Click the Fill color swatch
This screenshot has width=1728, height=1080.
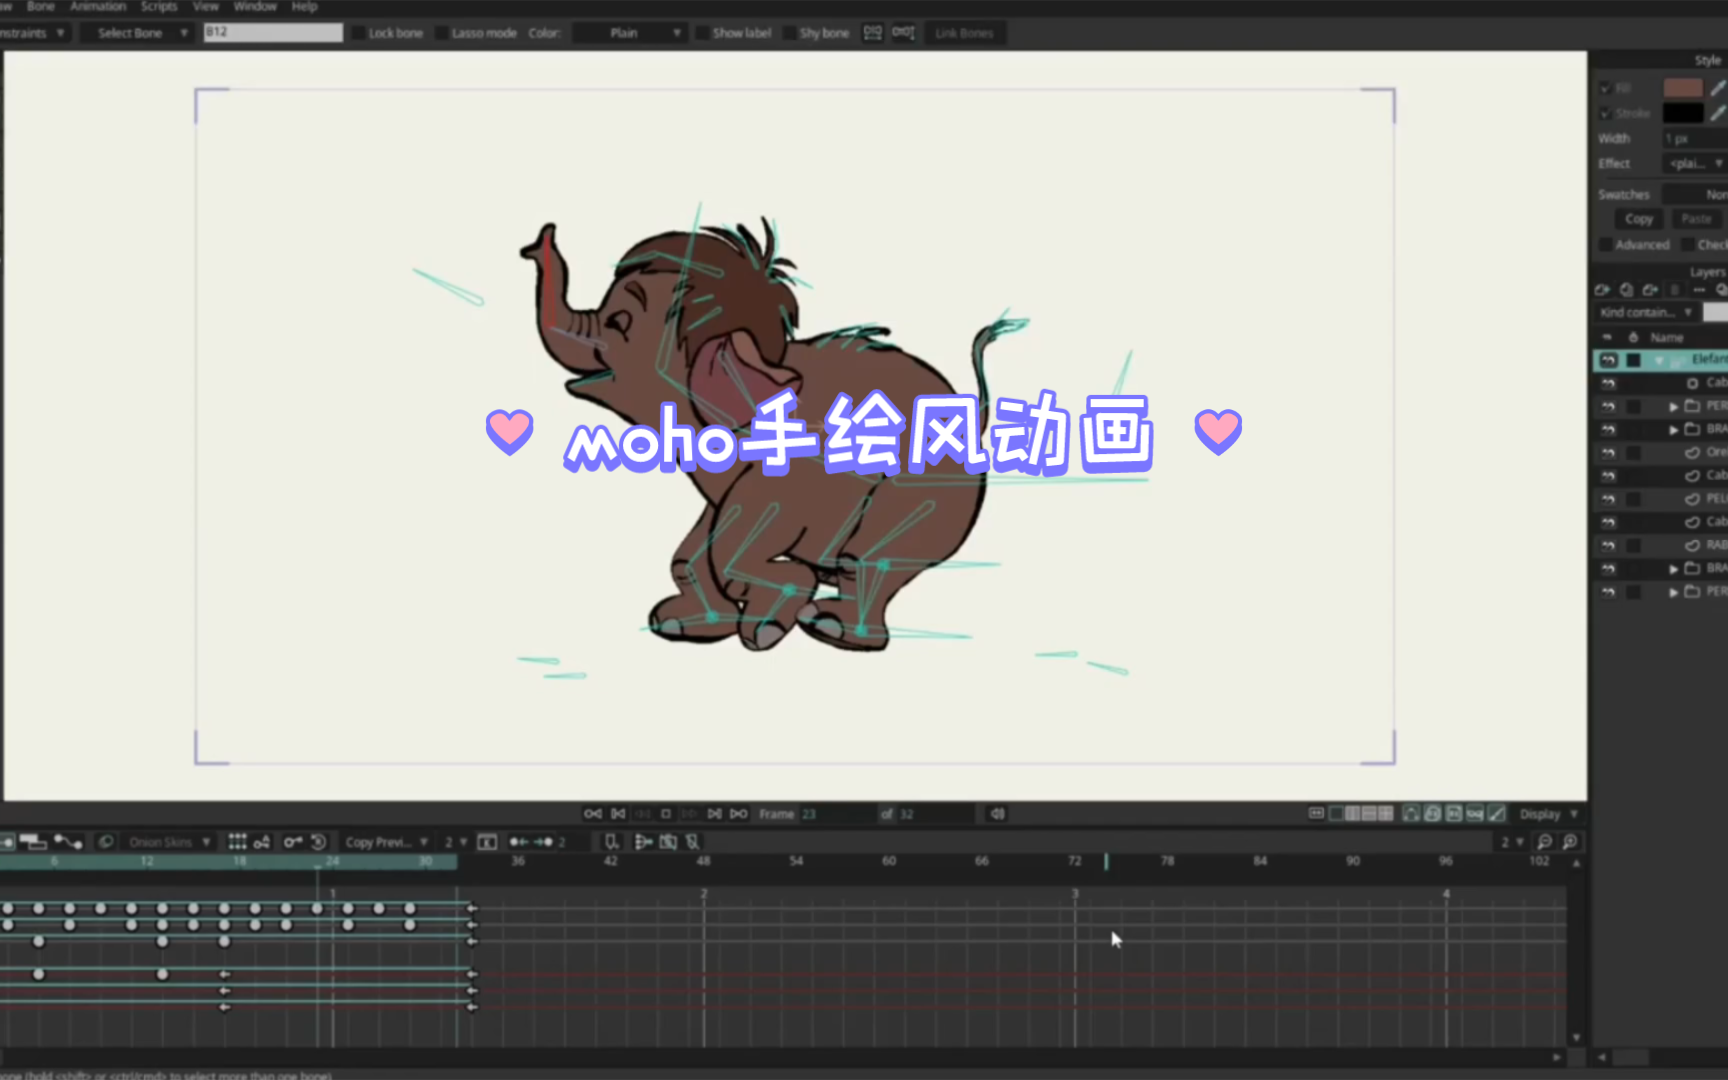1683,88
